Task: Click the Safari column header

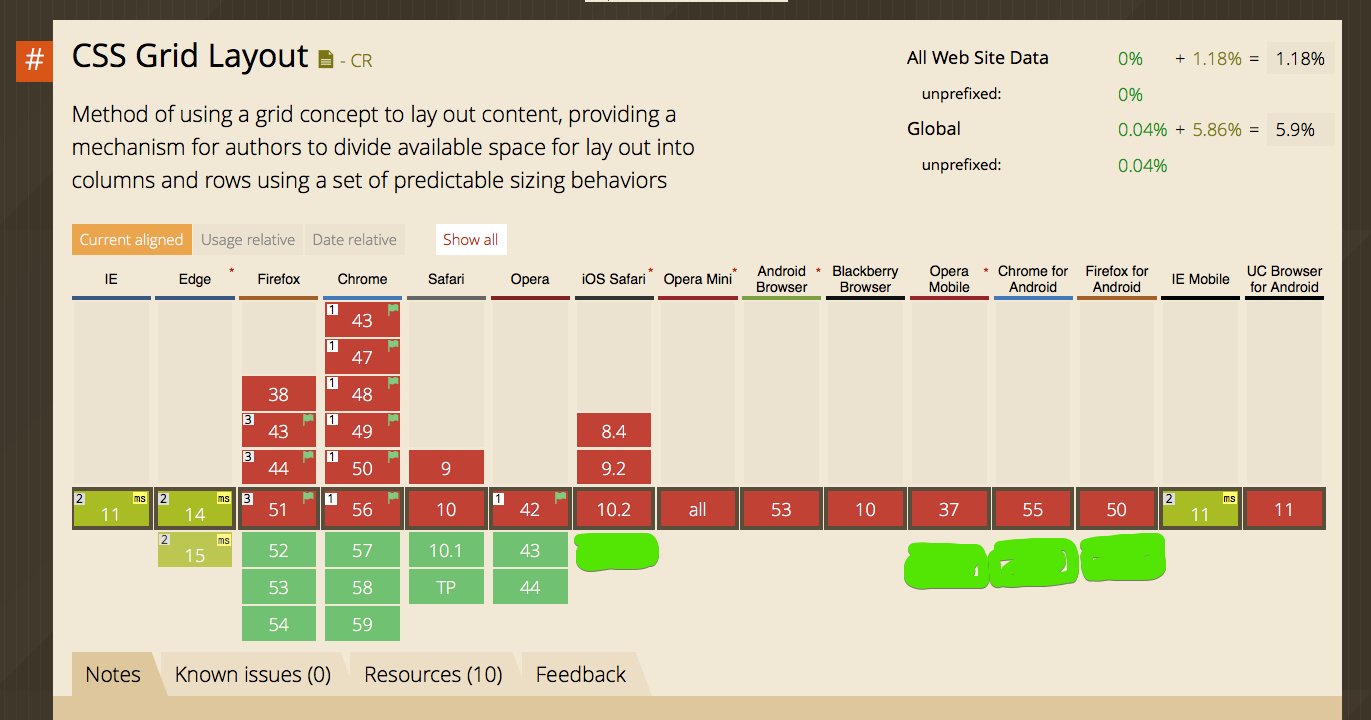Action: 446,279
